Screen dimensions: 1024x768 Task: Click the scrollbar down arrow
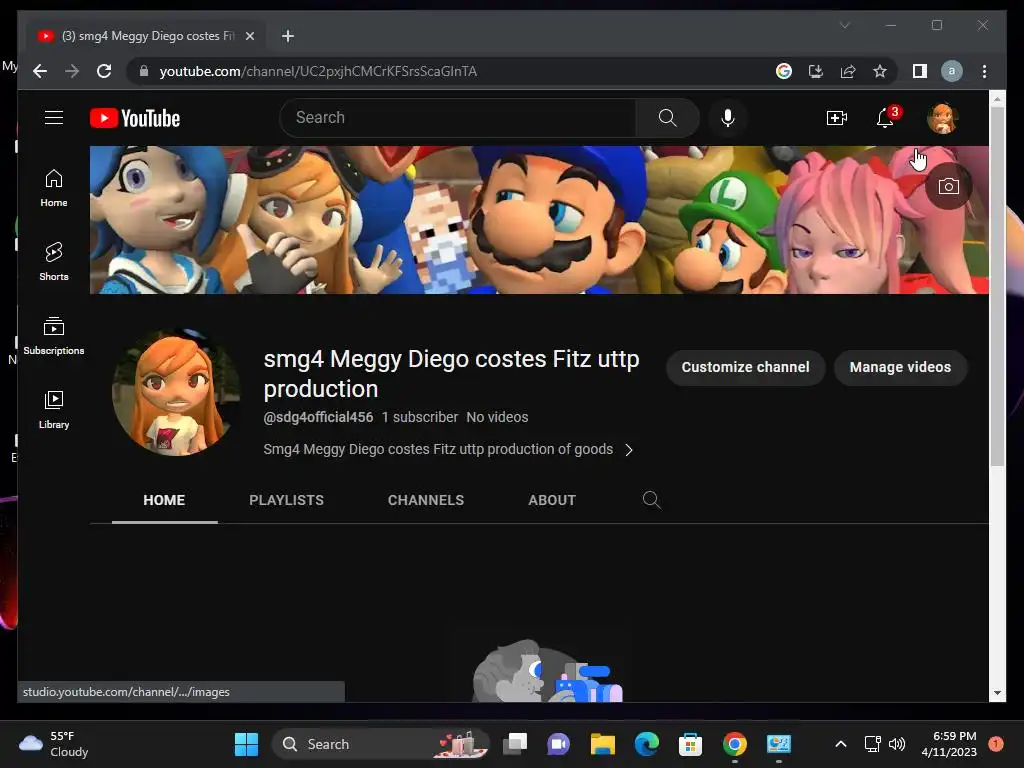pos(997,693)
